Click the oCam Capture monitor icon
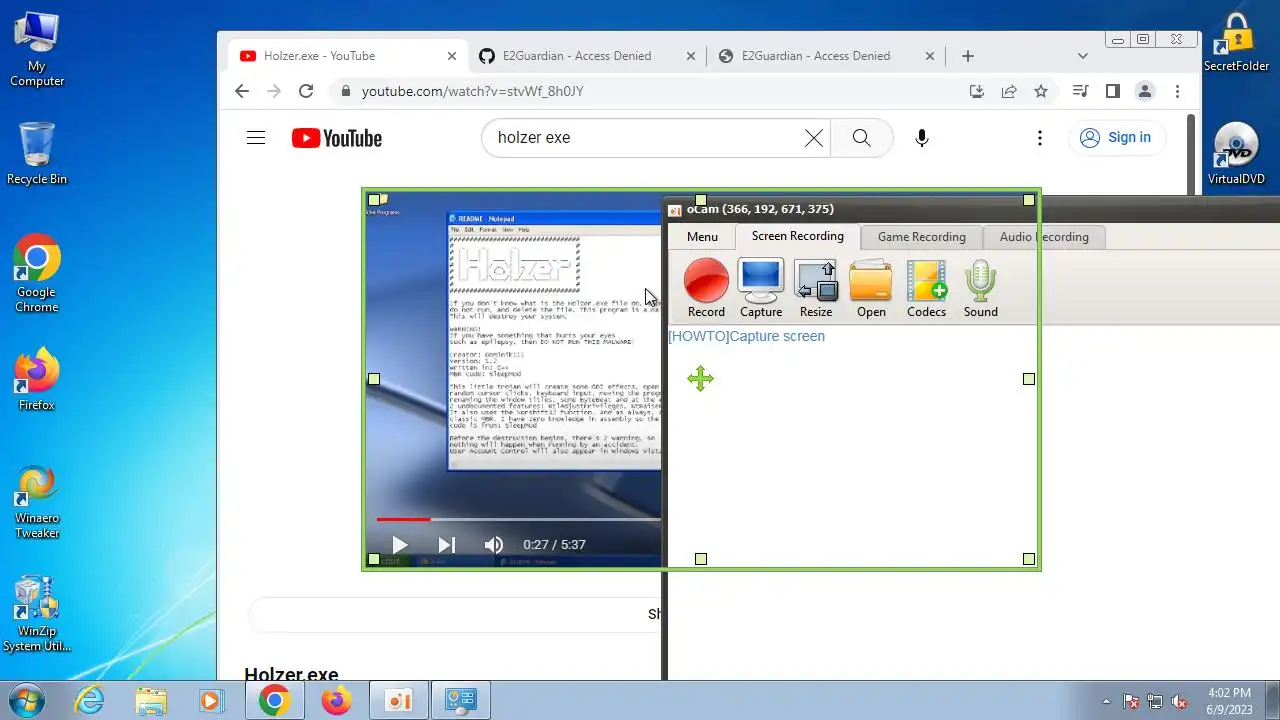Viewport: 1280px width, 720px height. (x=760, y=289)
